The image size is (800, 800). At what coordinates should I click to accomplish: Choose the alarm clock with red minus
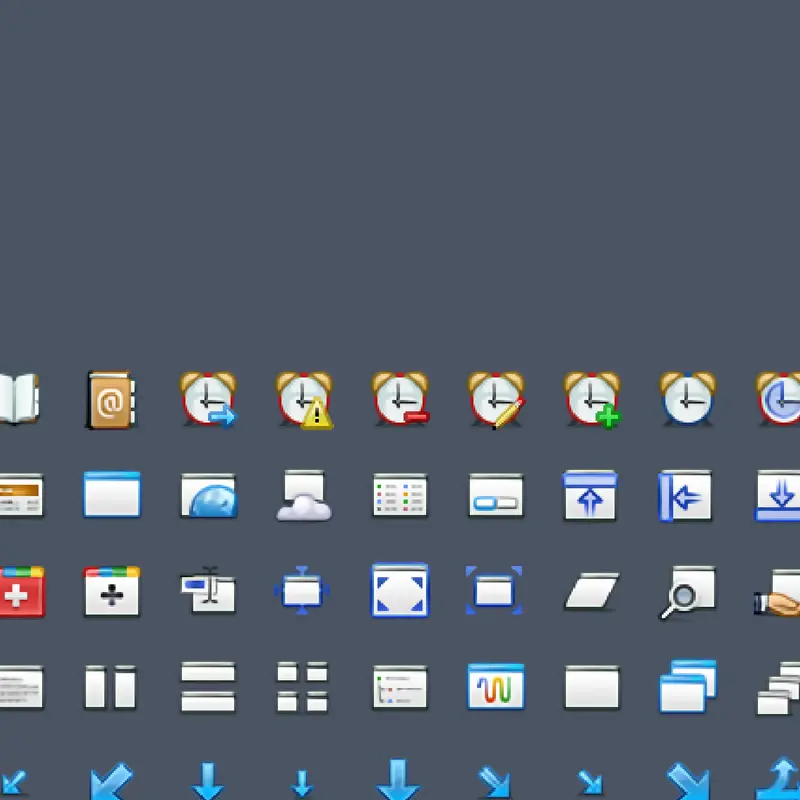point(400,399)
